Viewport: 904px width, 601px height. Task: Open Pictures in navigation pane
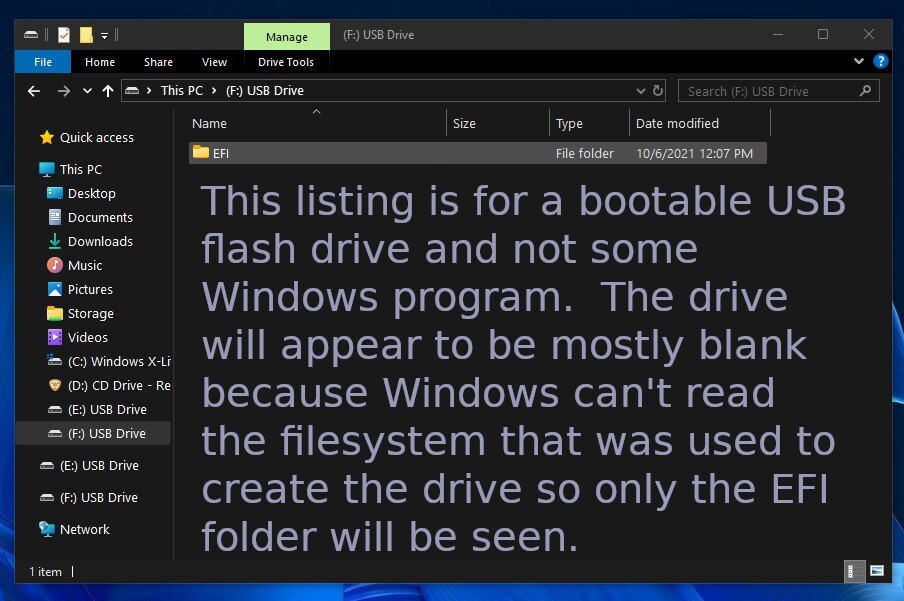90,290
